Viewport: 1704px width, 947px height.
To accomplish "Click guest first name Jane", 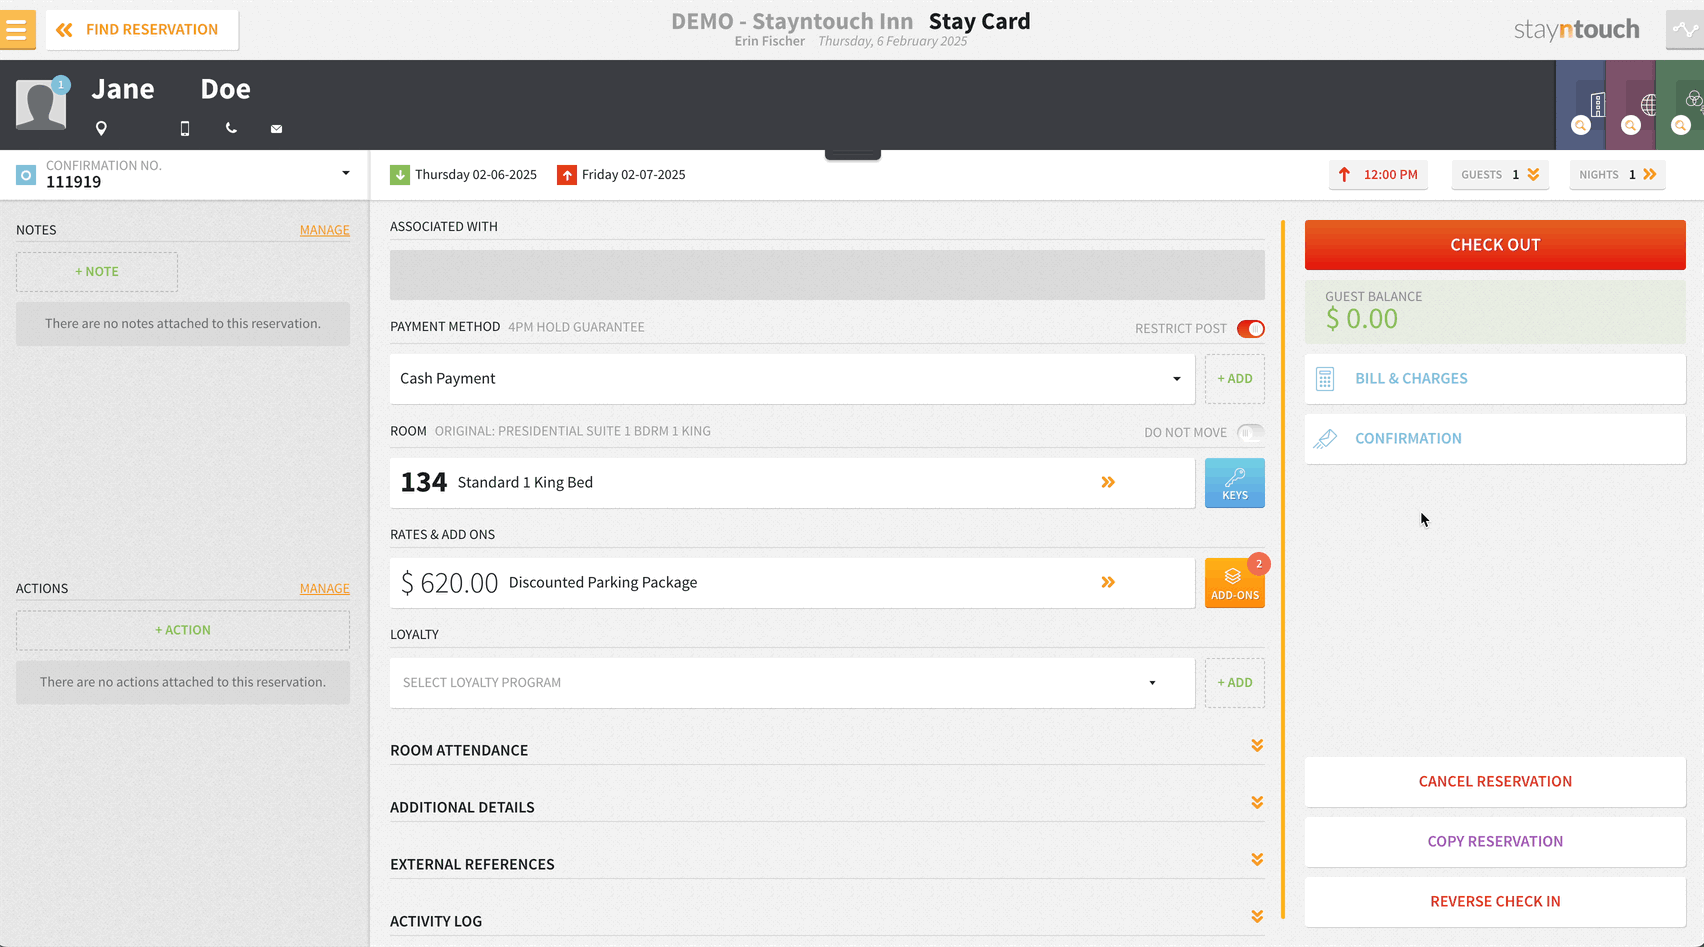I will click(123, 89).
